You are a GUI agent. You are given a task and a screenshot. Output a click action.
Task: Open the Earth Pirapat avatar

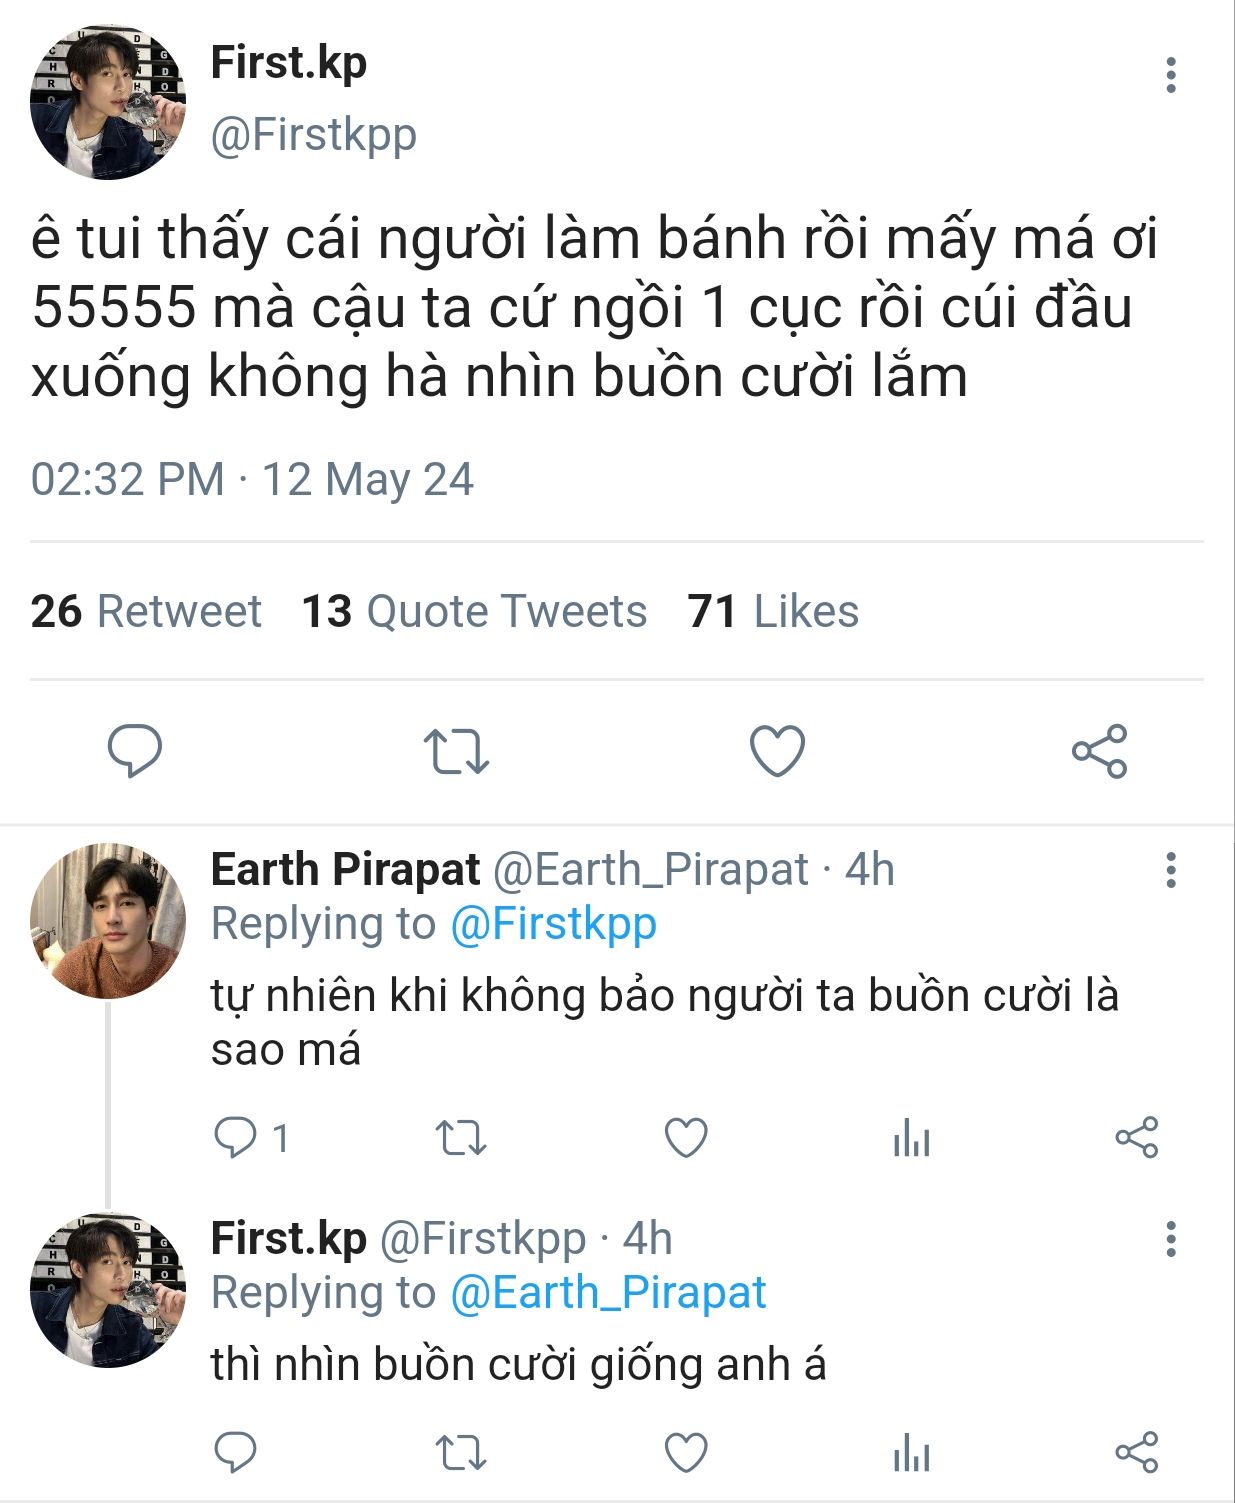[108, 921]
